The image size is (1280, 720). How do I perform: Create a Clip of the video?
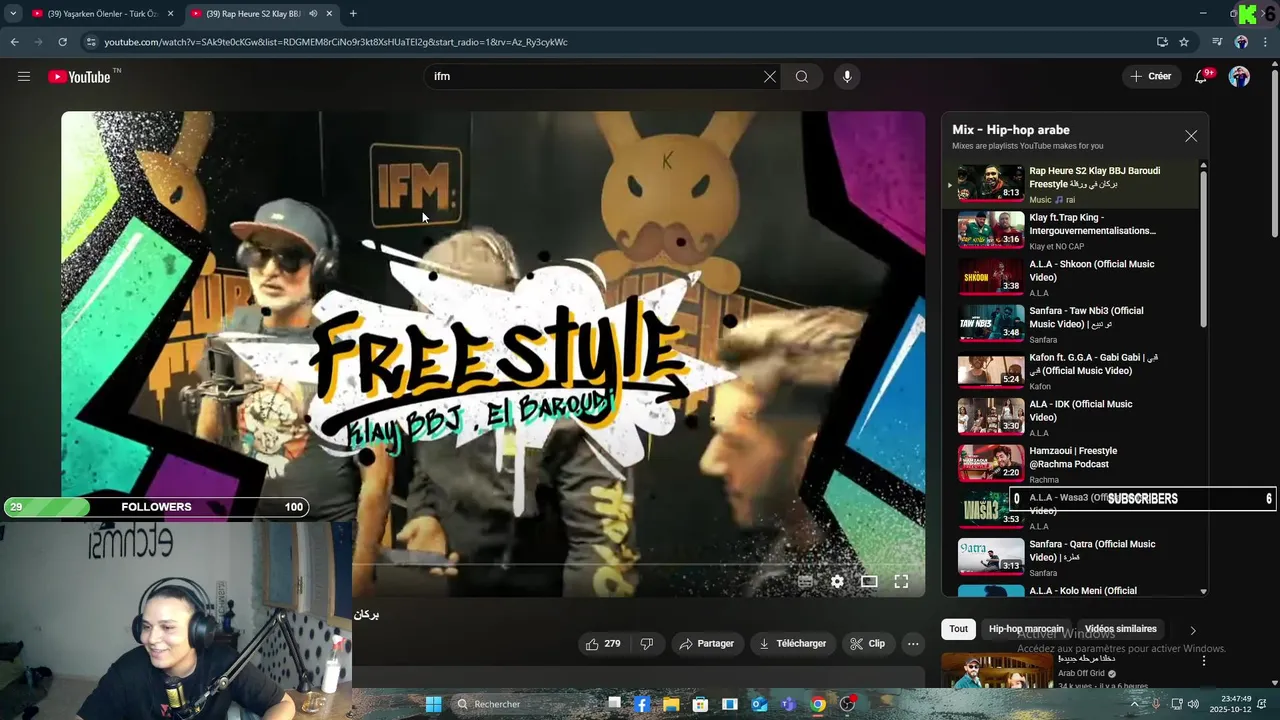tap(868, 644)
